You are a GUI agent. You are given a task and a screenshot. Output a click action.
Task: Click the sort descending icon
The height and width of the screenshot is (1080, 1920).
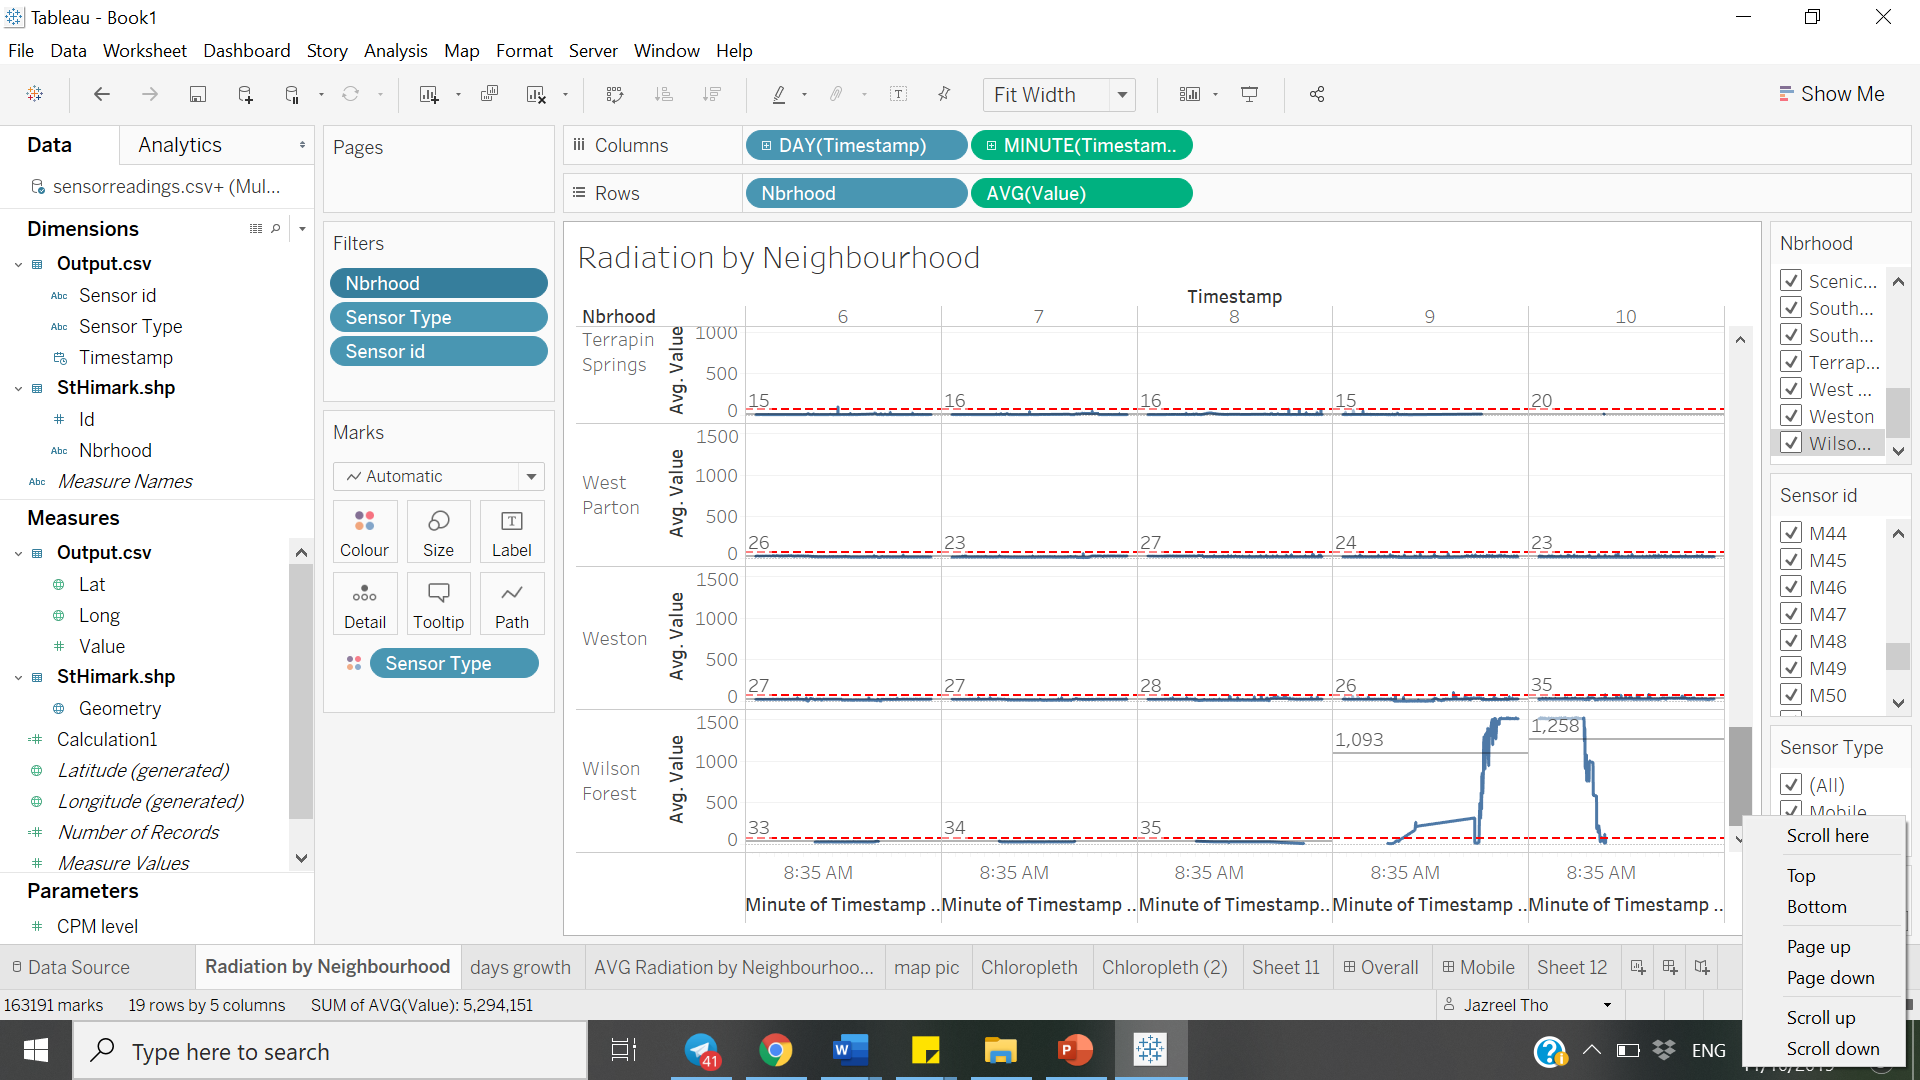point(711,94)
